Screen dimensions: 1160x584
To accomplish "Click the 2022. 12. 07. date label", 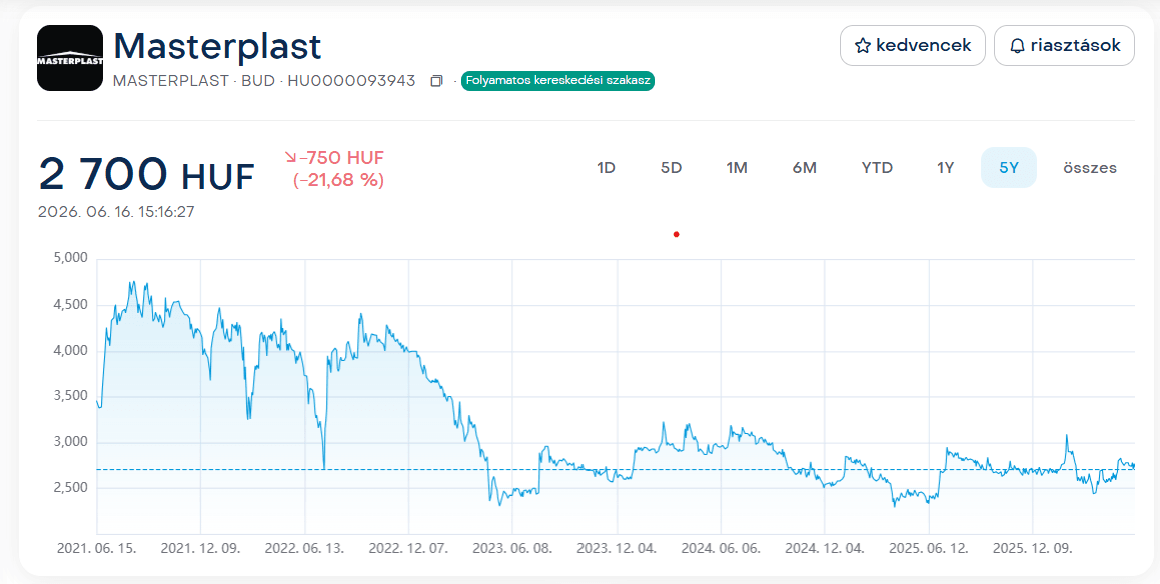I will (x=408, y=549).
